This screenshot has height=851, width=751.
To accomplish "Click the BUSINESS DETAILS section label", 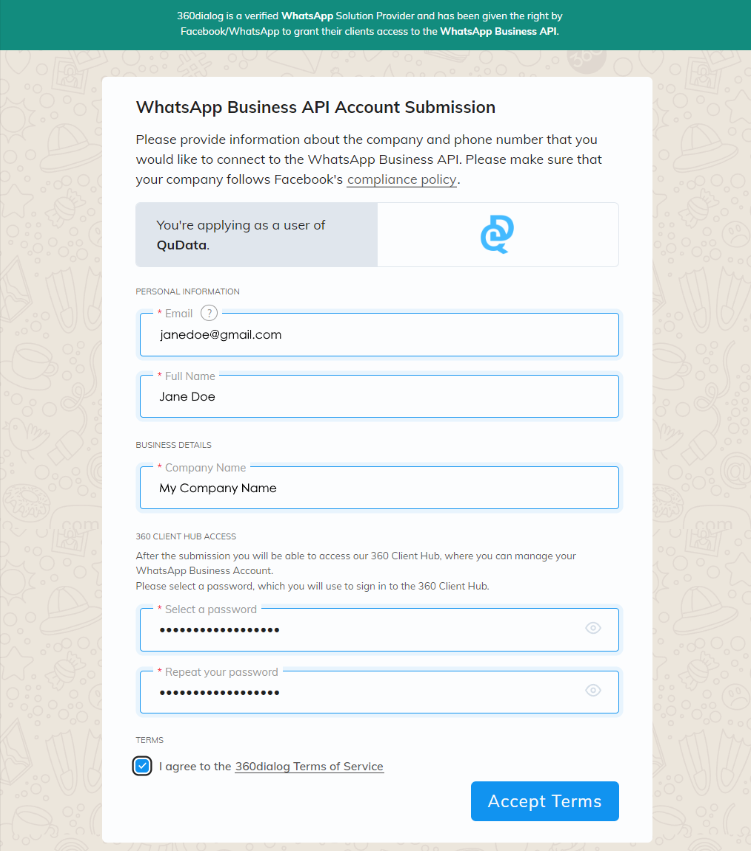I will coord(173,445).
